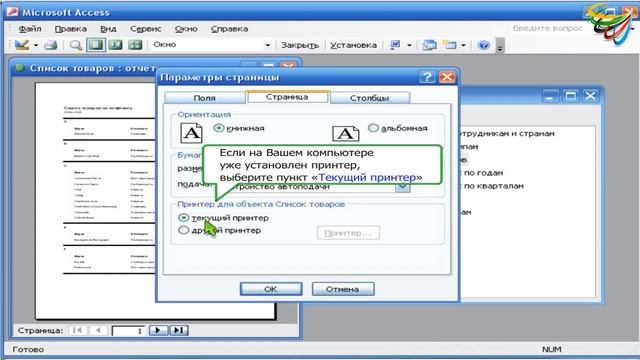
Task: Open toolbar options overflow arrow
Action: (500, 46)
